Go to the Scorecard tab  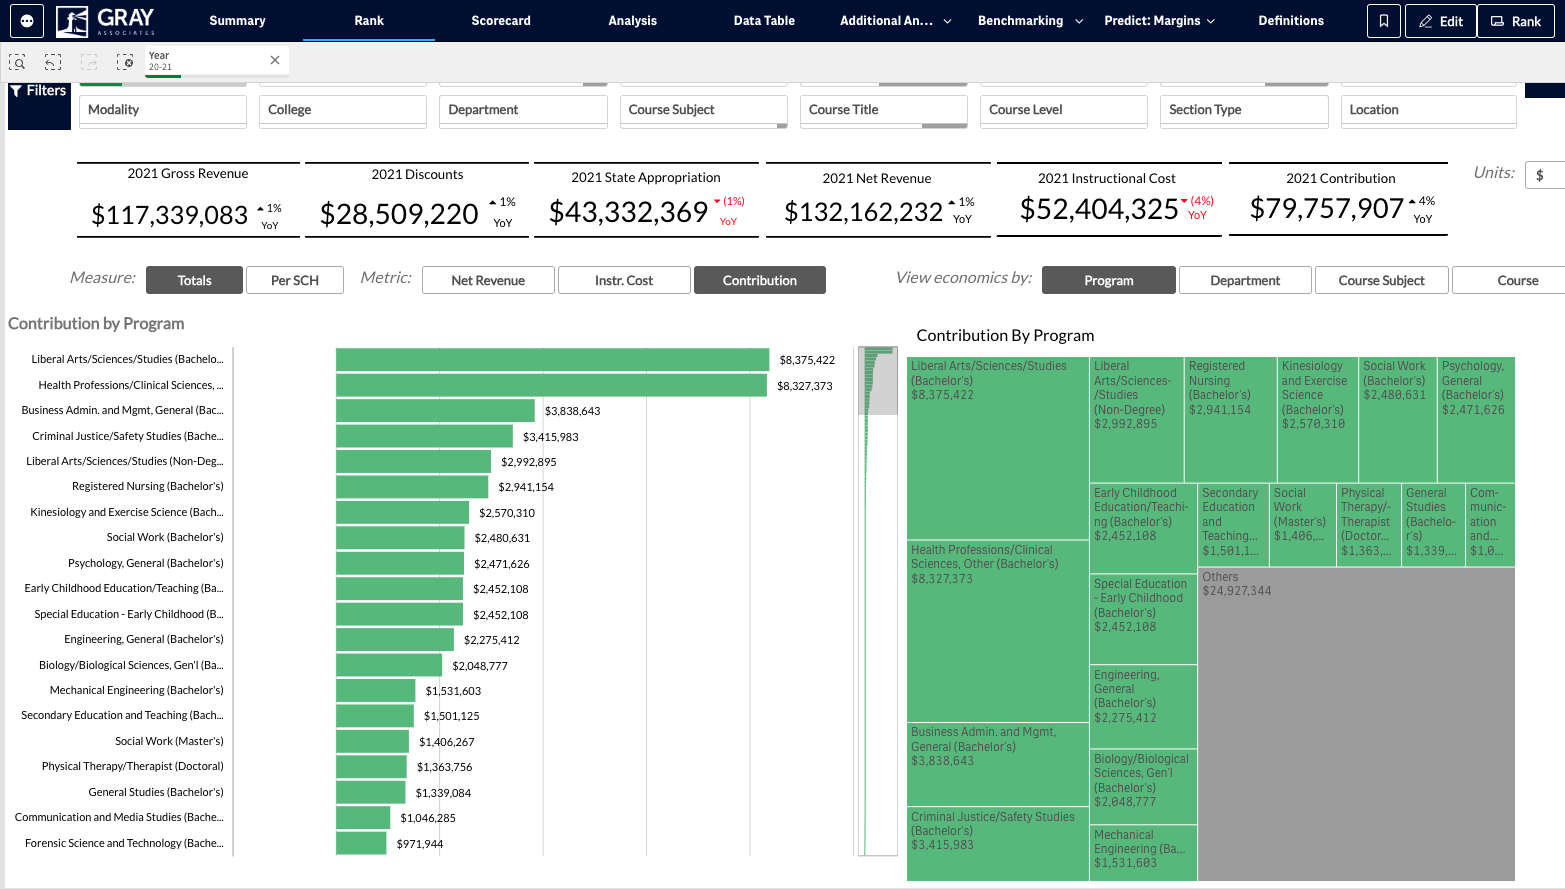coord(501,20)
